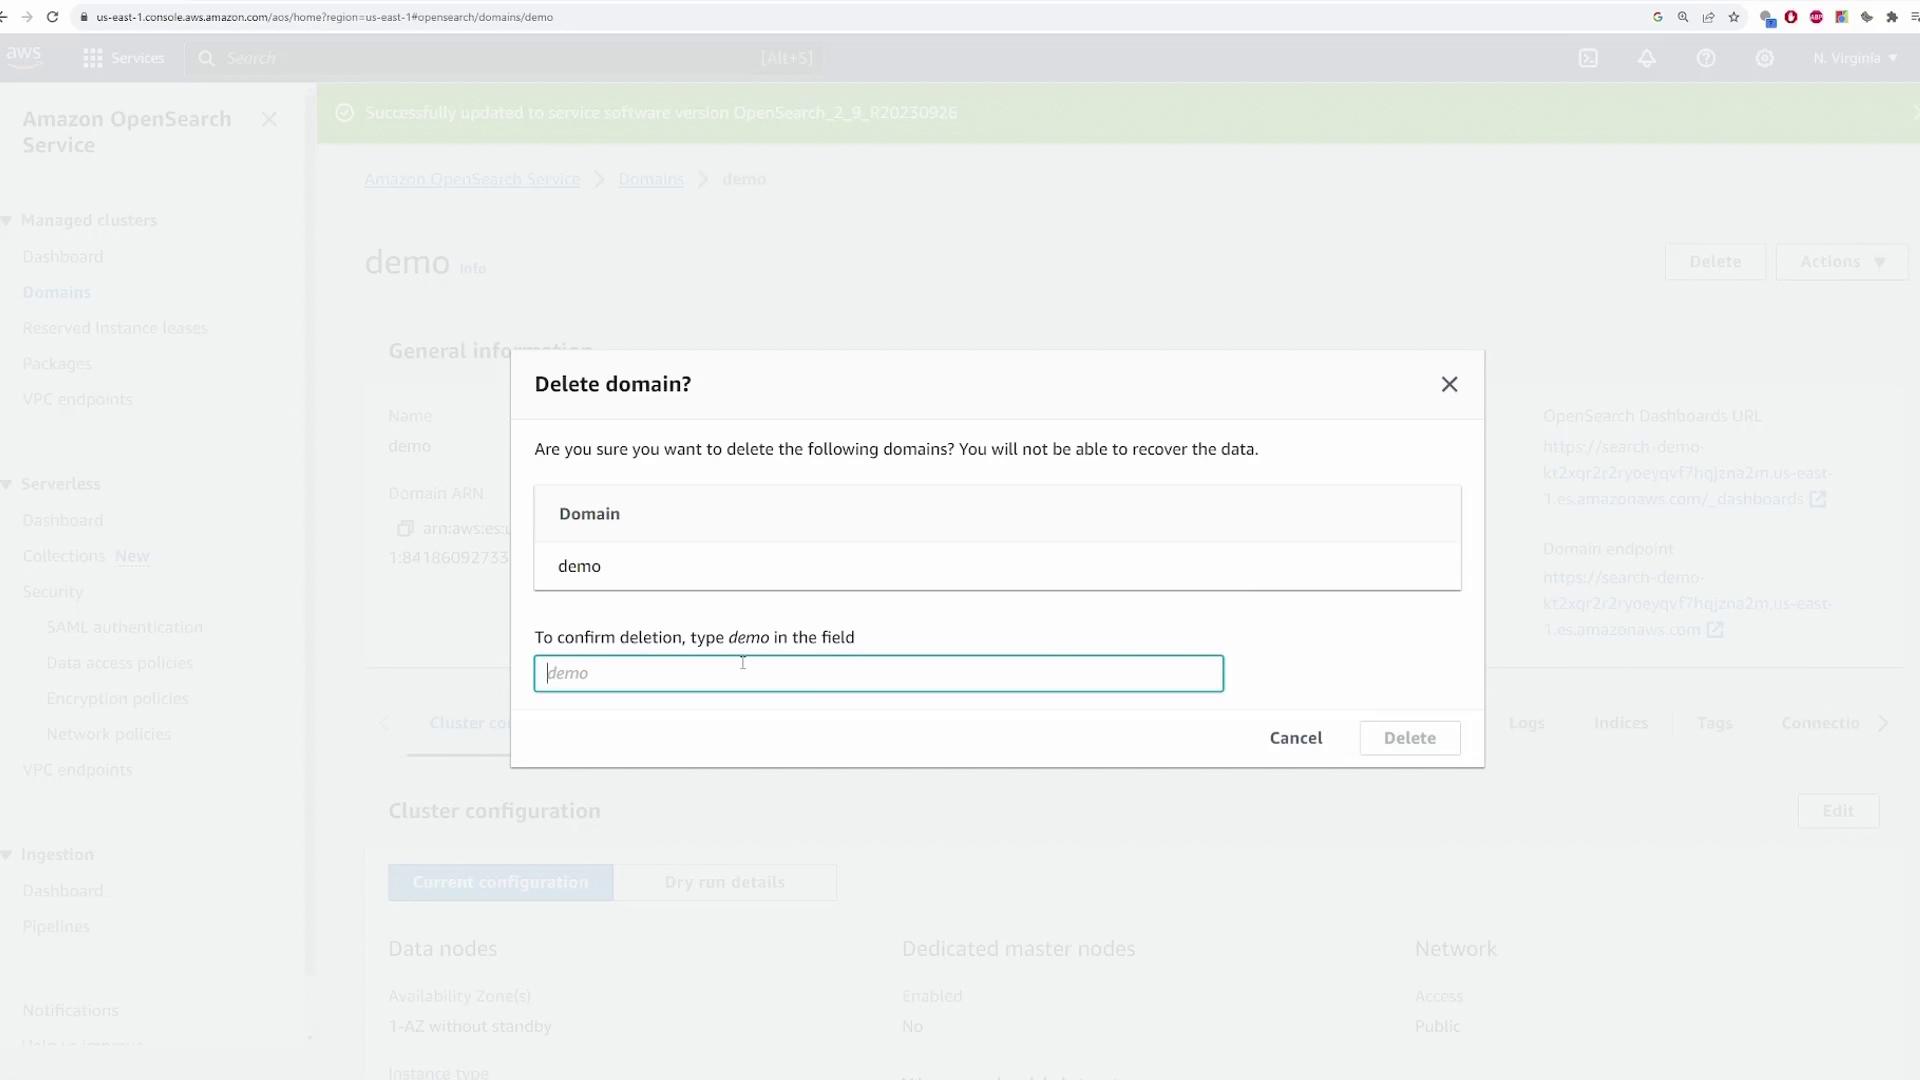This screenshot has width=1920, height=1080.
Task: Open the Actions dropdown menu
Action: click(x=1841, y=262)
